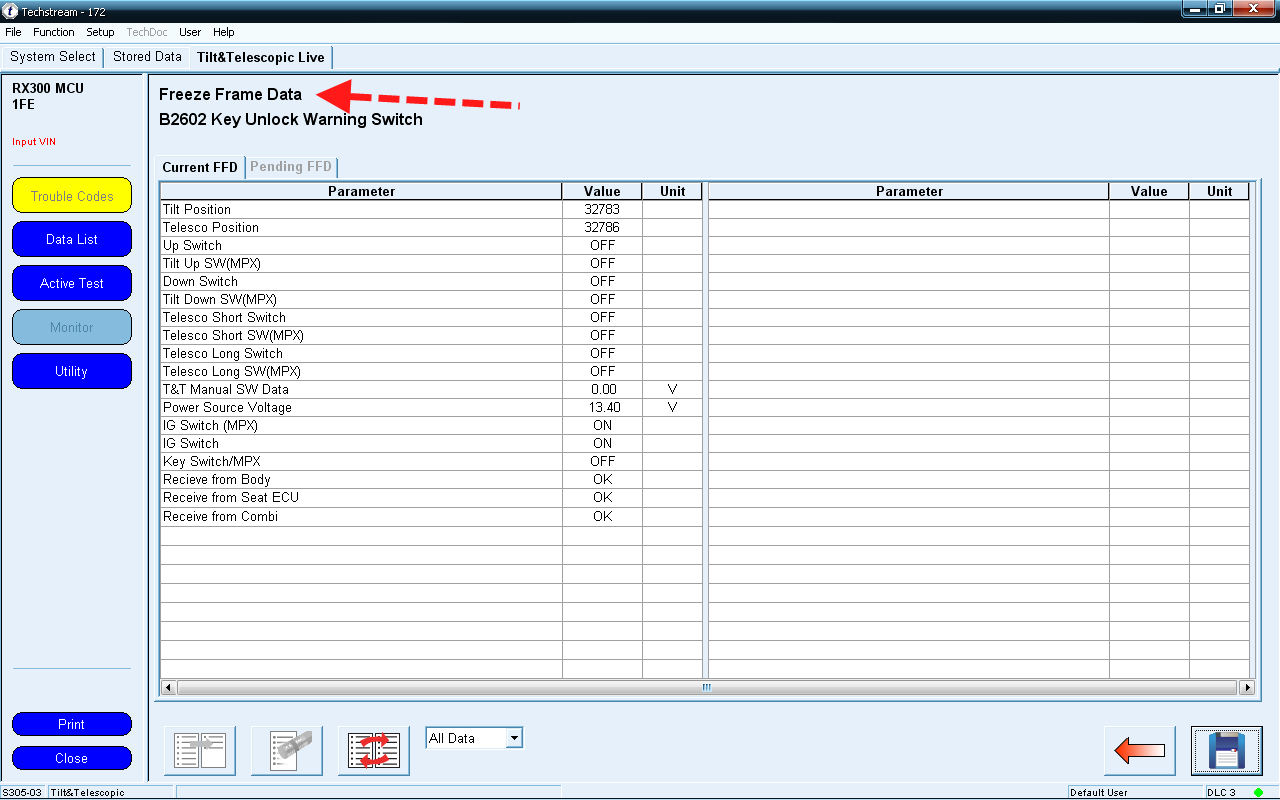Click the list with pencil icon button
This screenshot has height=800, width=1280.
point(287,751)
